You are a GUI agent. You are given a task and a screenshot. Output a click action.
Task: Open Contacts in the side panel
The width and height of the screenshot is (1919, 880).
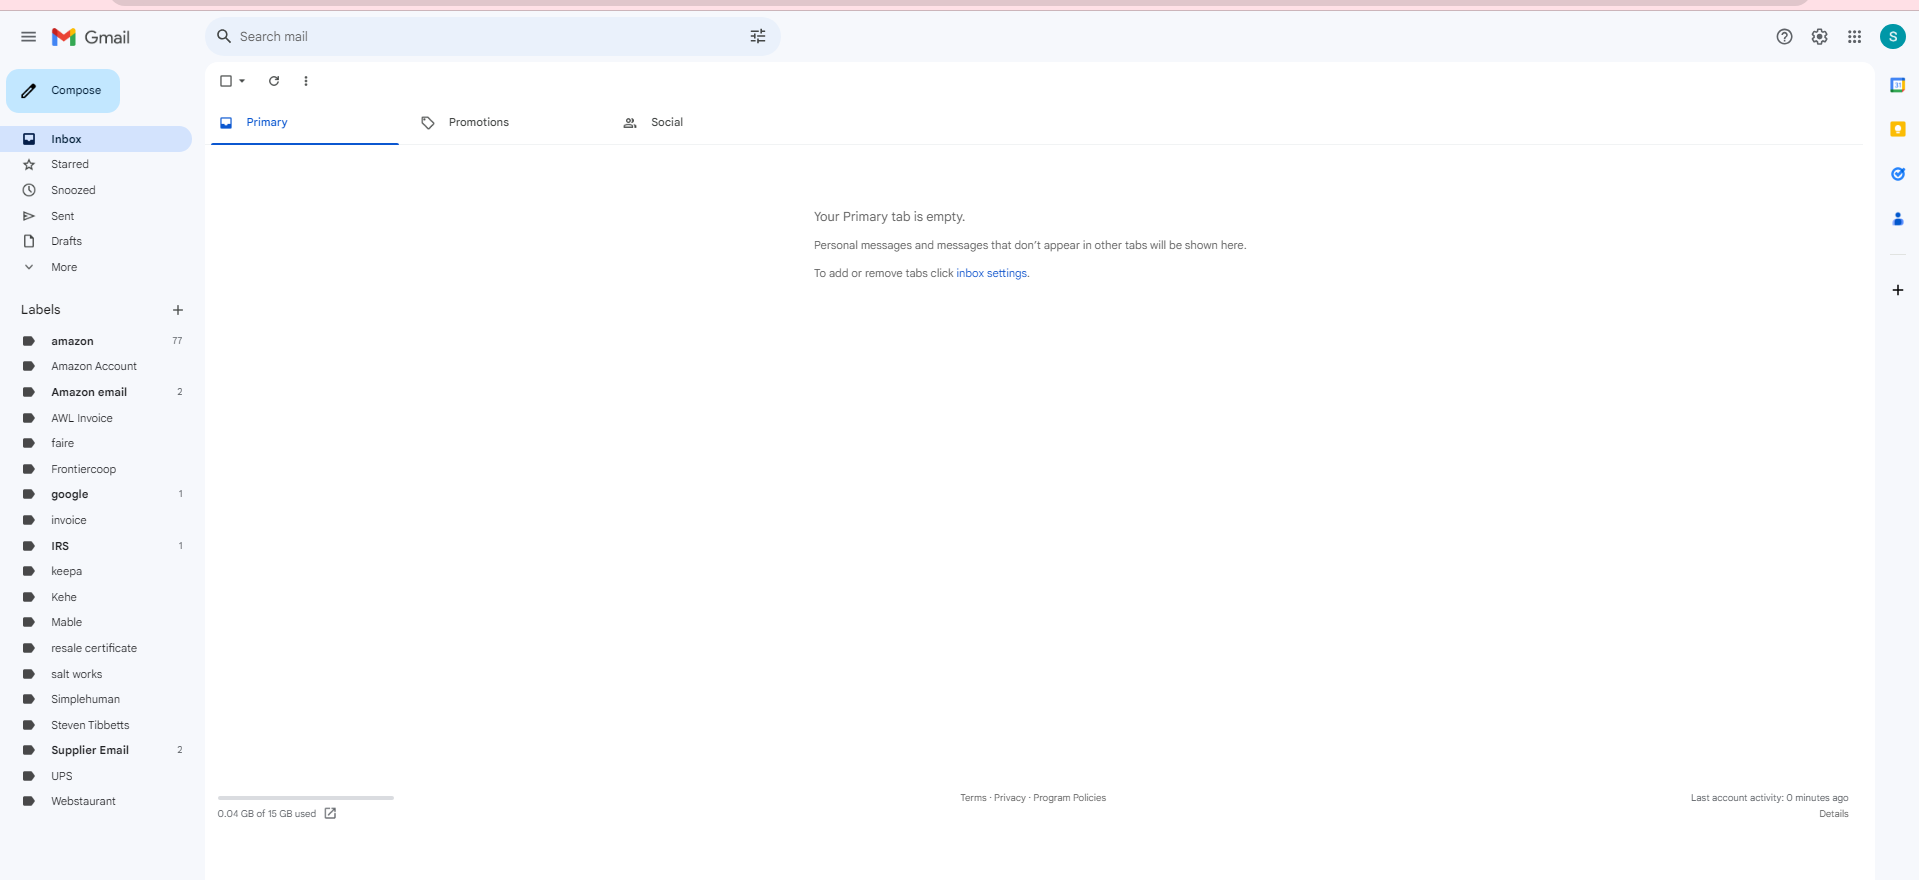point(1897,219)
